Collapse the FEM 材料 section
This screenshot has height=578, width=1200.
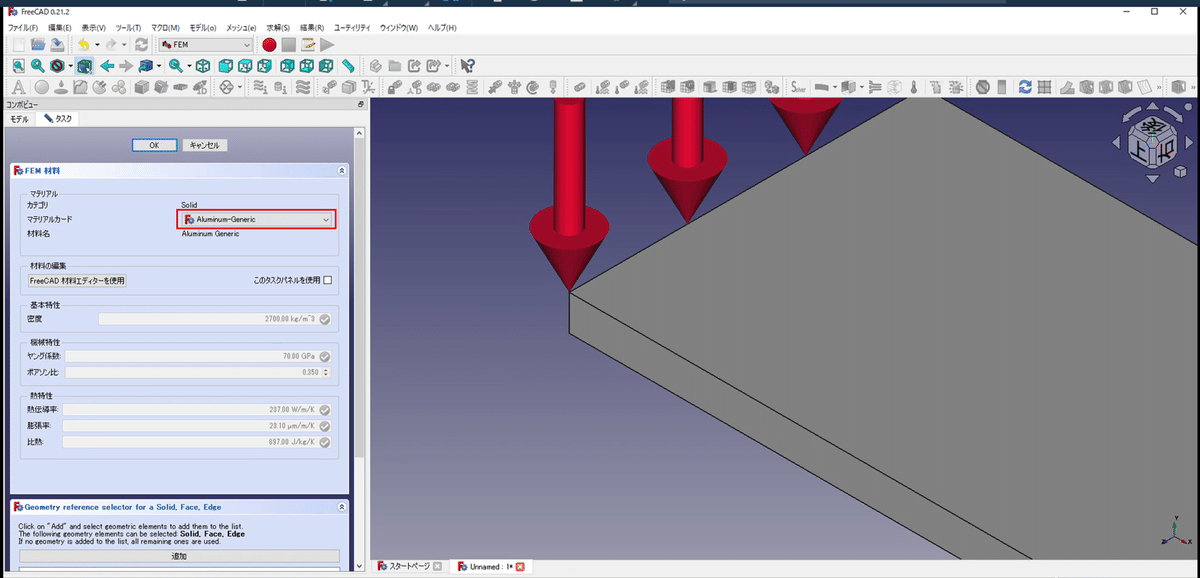[342, 171]
